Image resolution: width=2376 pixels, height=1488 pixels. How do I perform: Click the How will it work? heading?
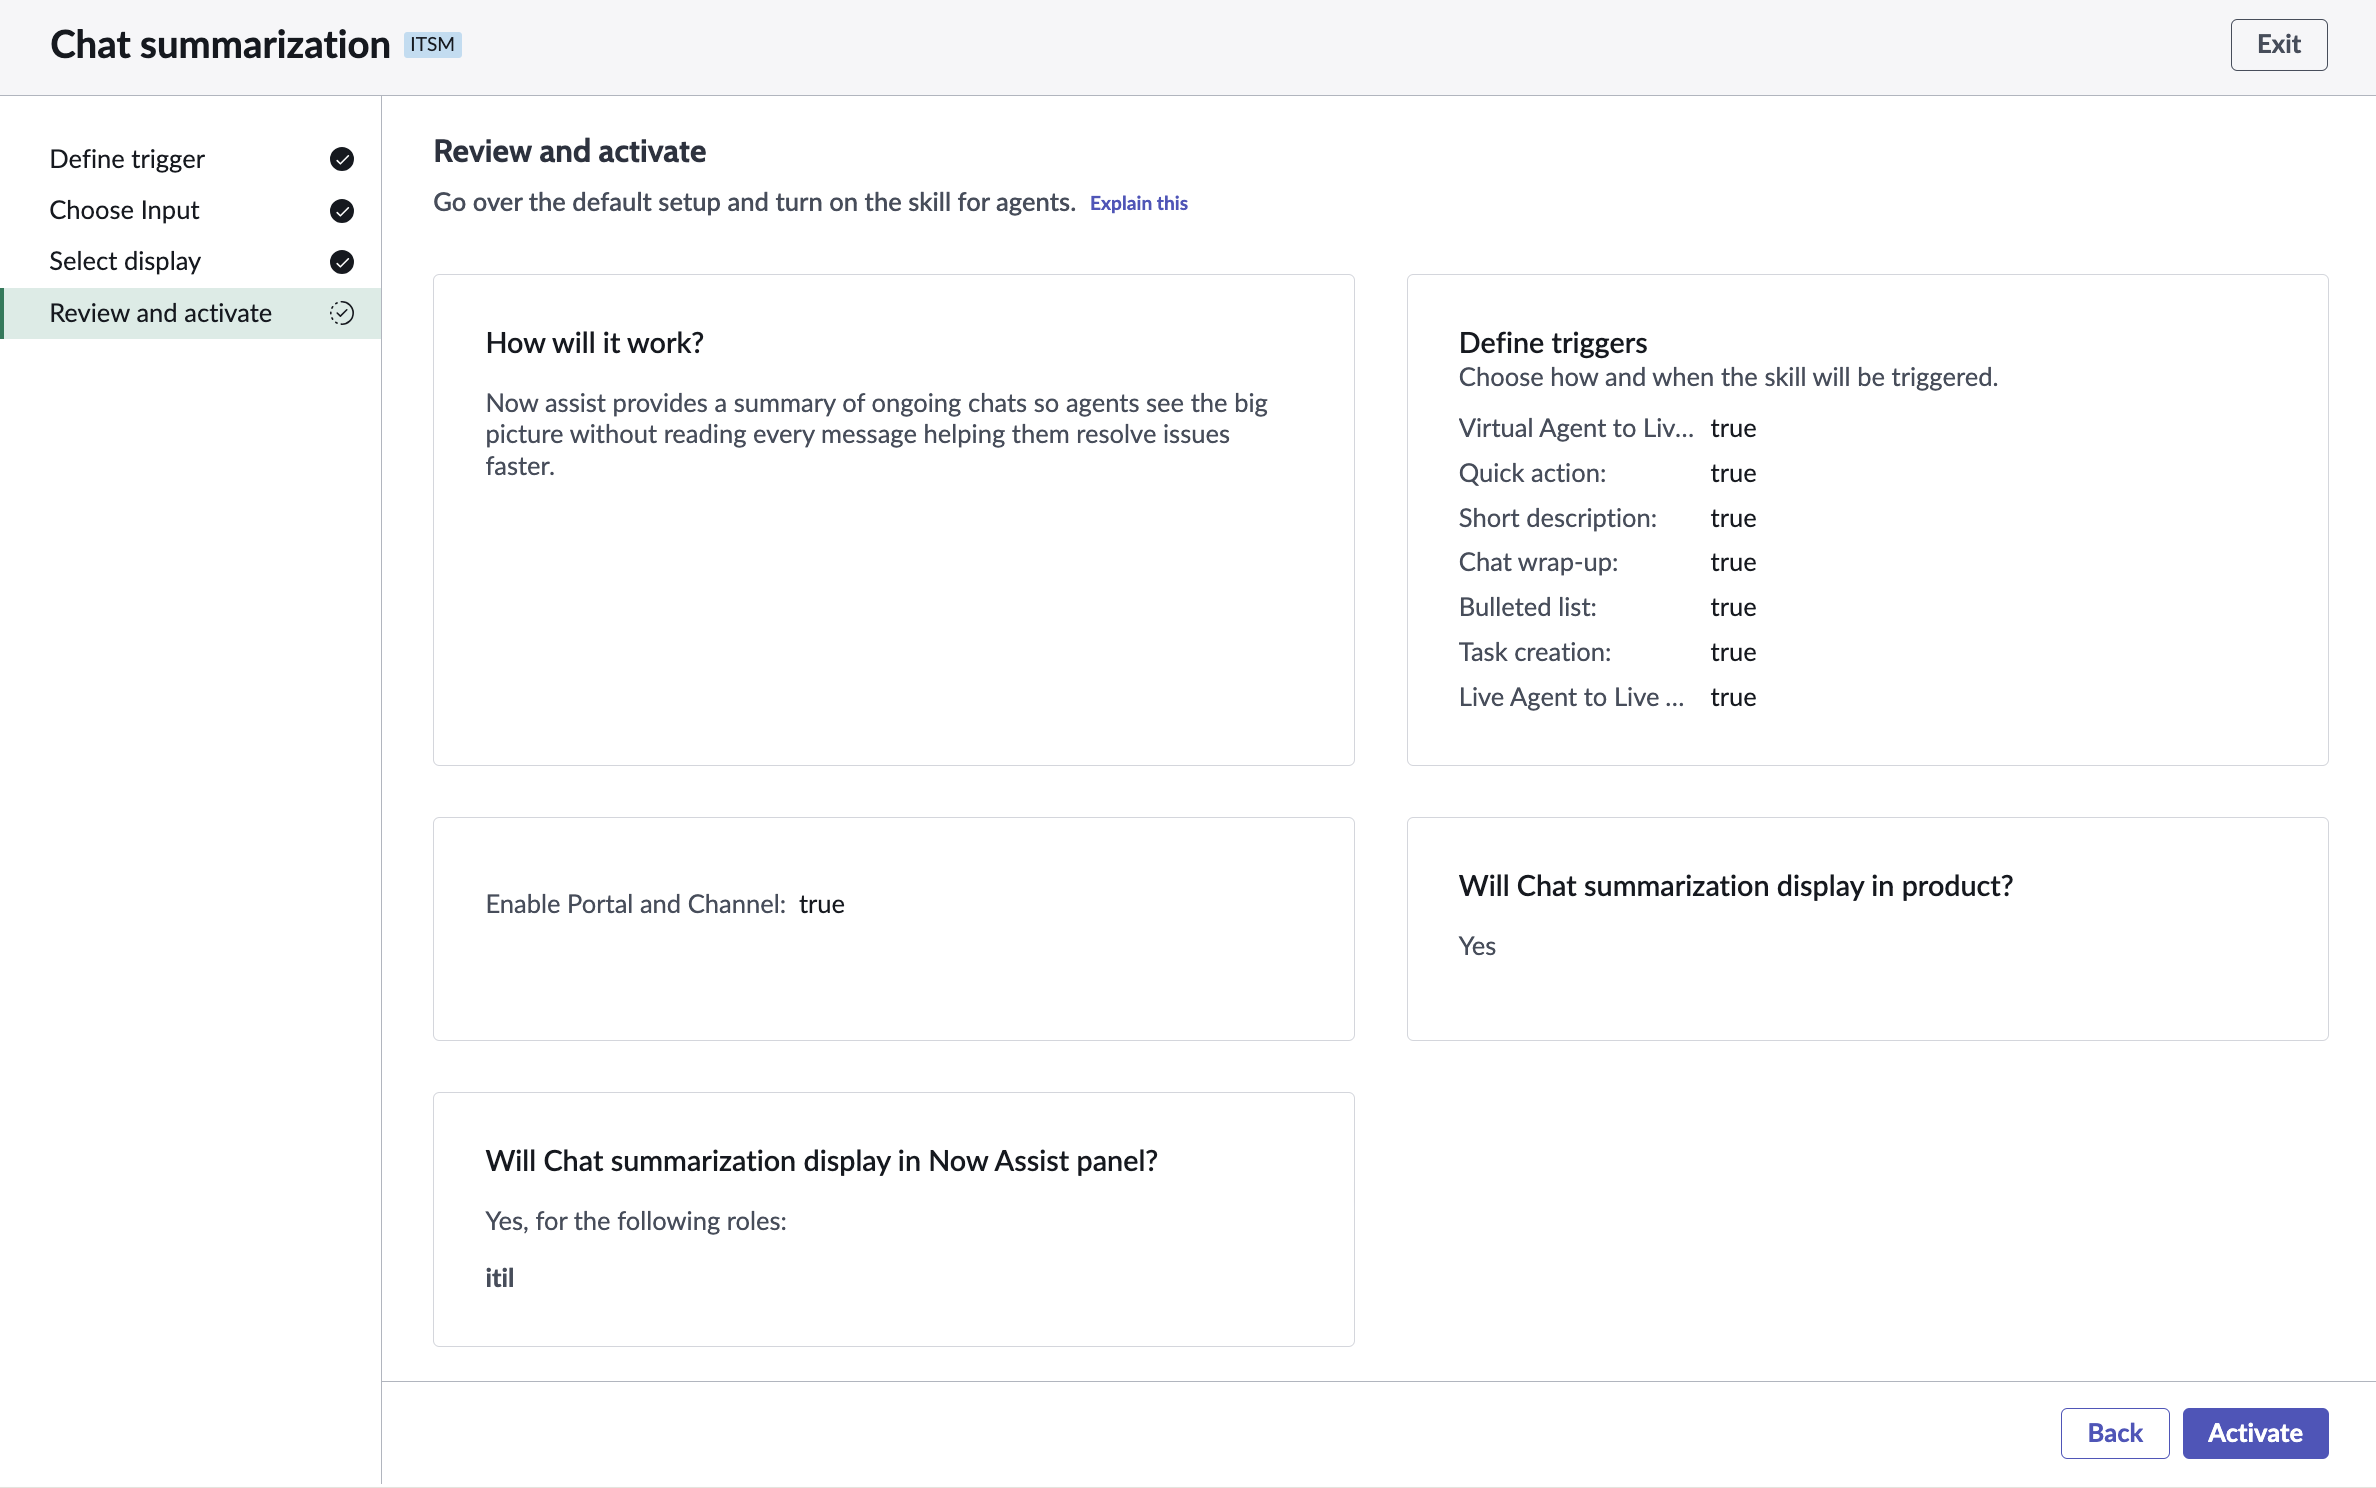[x=595, y=343]
